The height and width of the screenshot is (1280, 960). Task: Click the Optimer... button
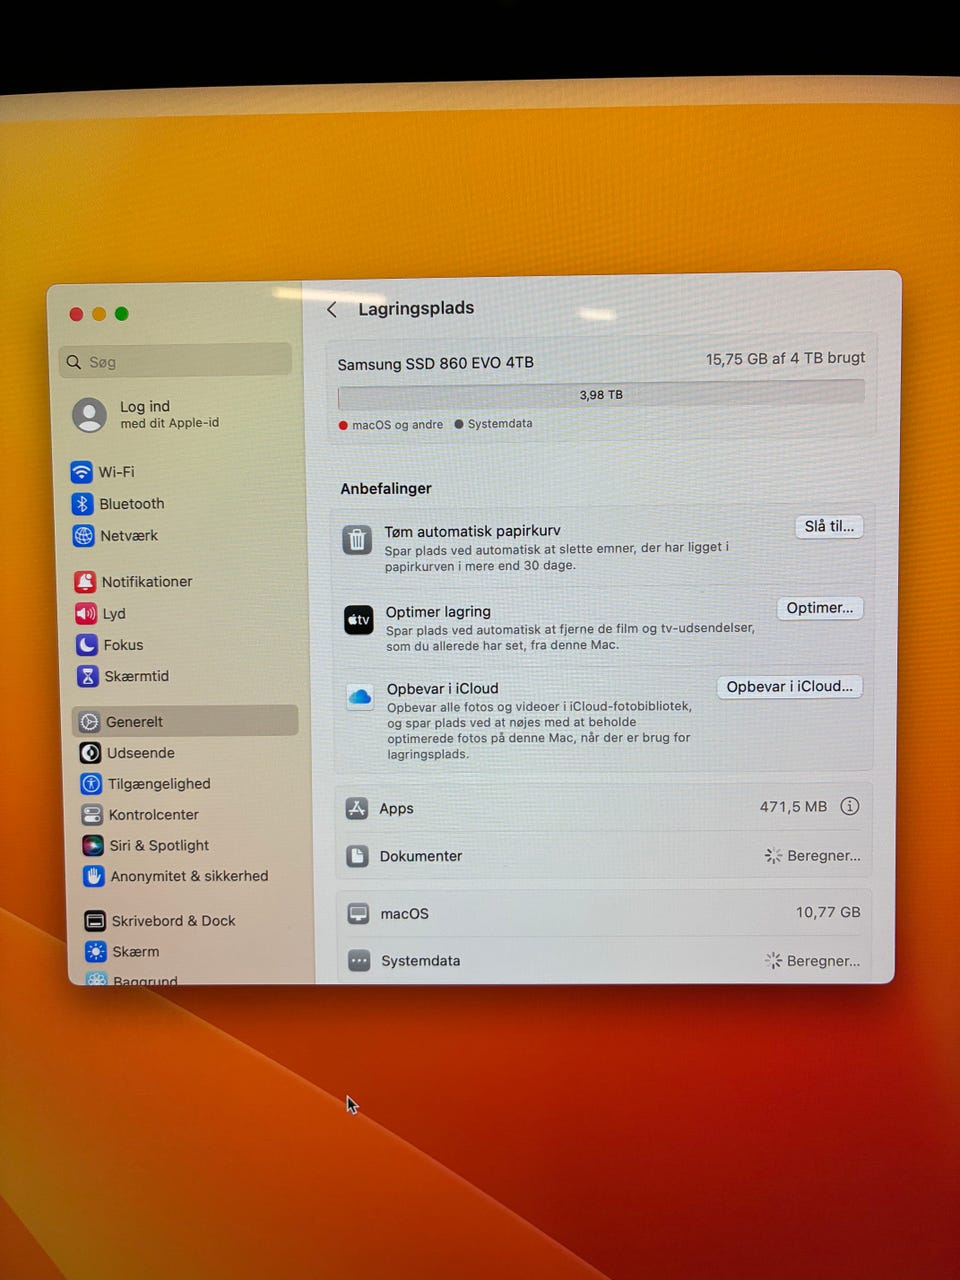click(x=820, y=608)
